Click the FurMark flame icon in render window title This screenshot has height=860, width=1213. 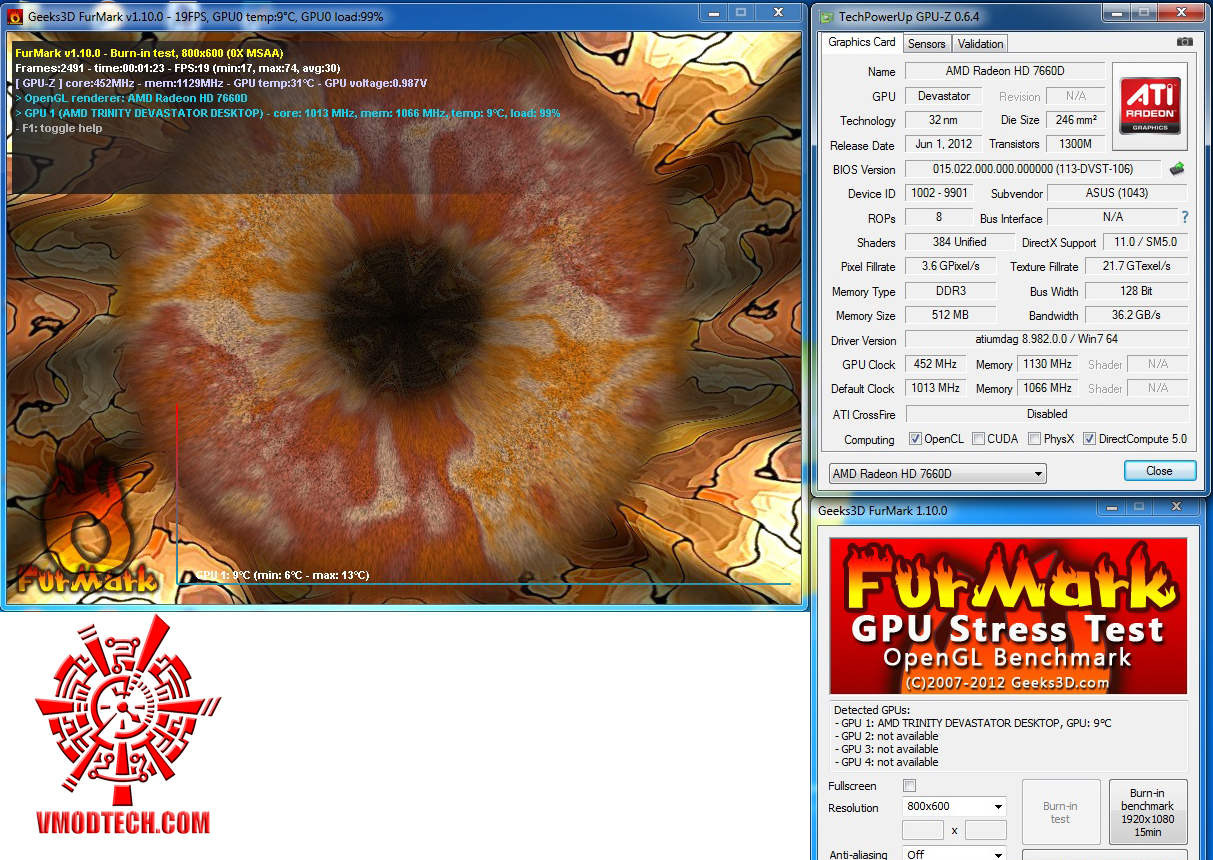pos(15,16)
